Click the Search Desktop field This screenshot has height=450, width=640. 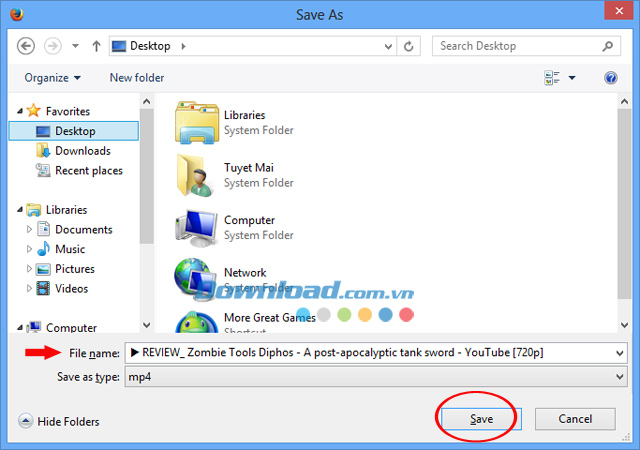click(527, 46)
